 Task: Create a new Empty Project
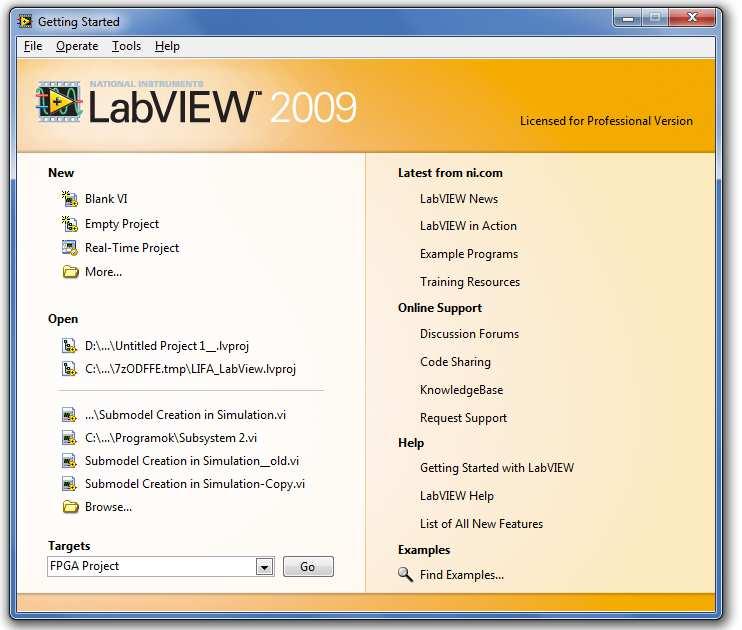click(x=122, y=224)
